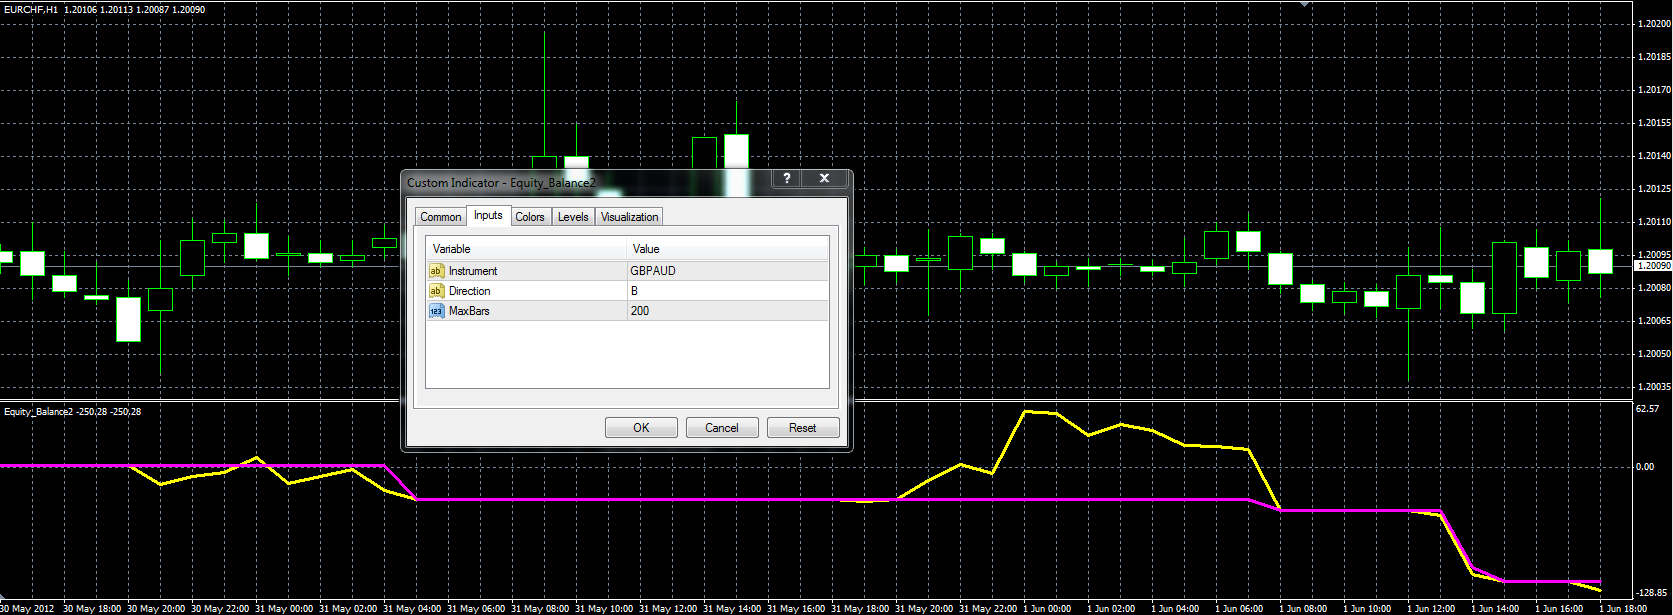
Task: Click the 31 May 12:00 time axis label
Action: [667, 609]
